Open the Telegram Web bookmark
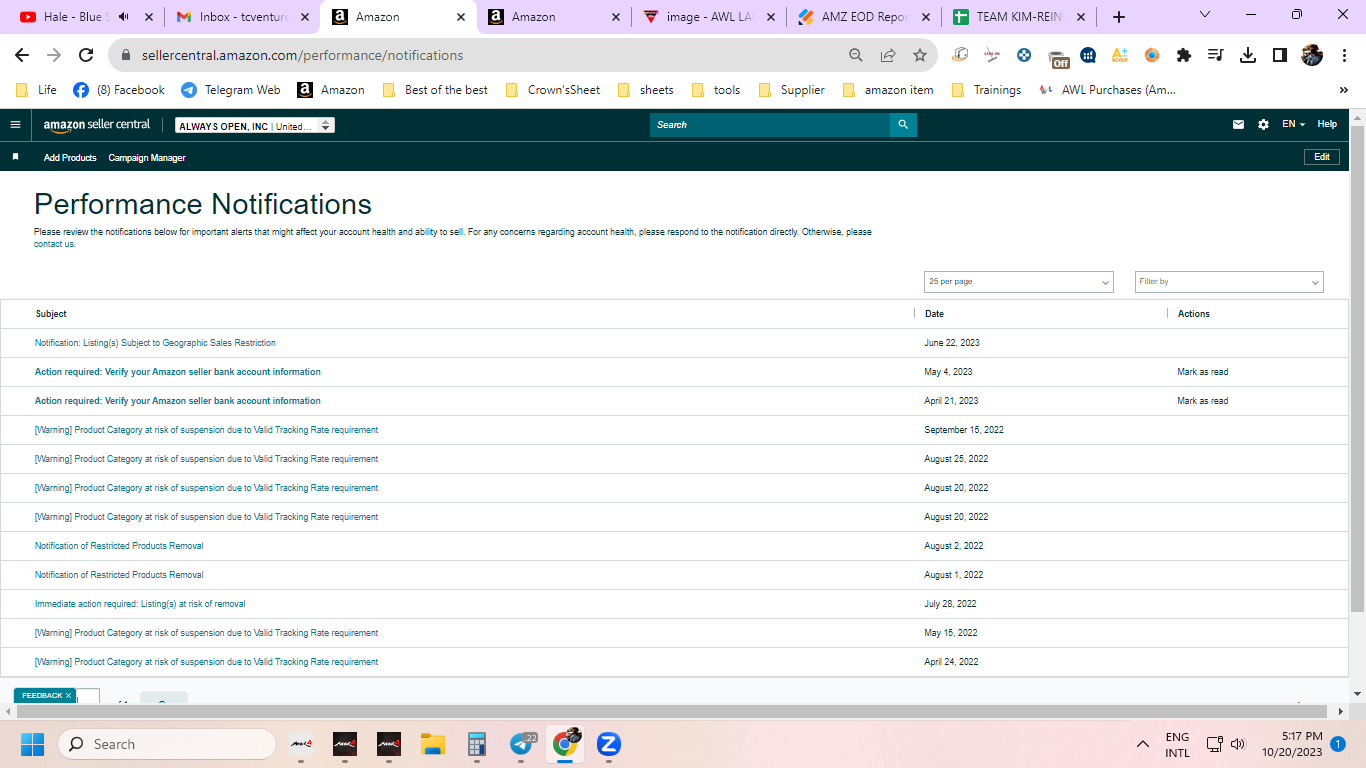Image resolution: width=1366 pixels, height=768 pixels. (230, 90)
